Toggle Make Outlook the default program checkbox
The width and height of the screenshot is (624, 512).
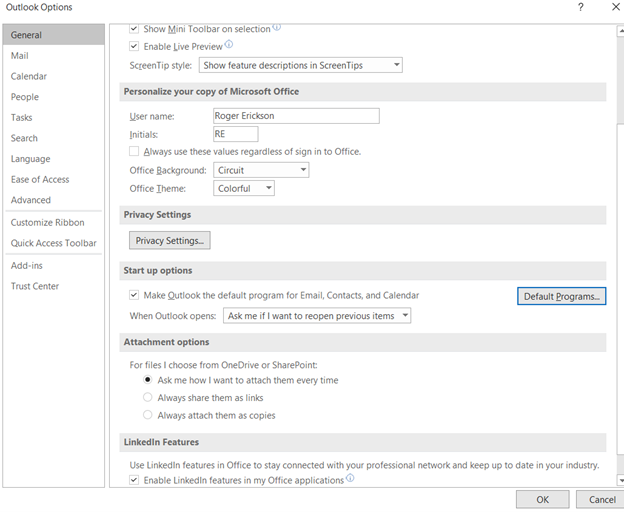(135, 295)
